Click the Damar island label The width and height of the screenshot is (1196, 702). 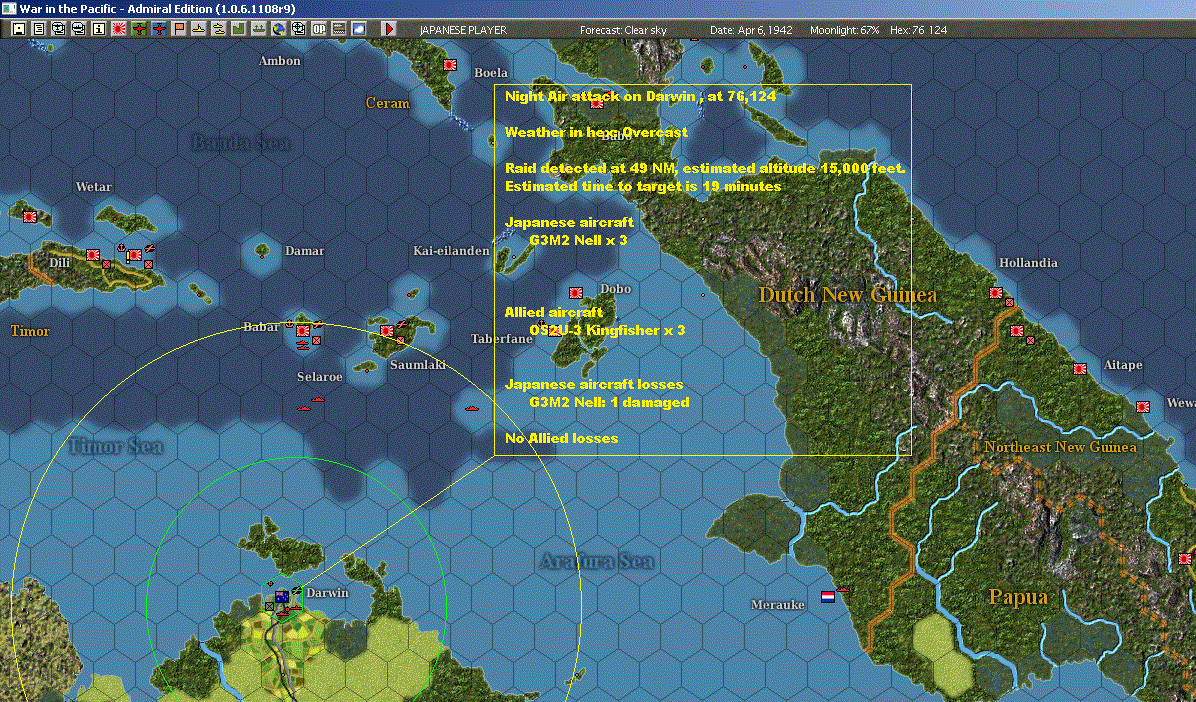(304, 251)
